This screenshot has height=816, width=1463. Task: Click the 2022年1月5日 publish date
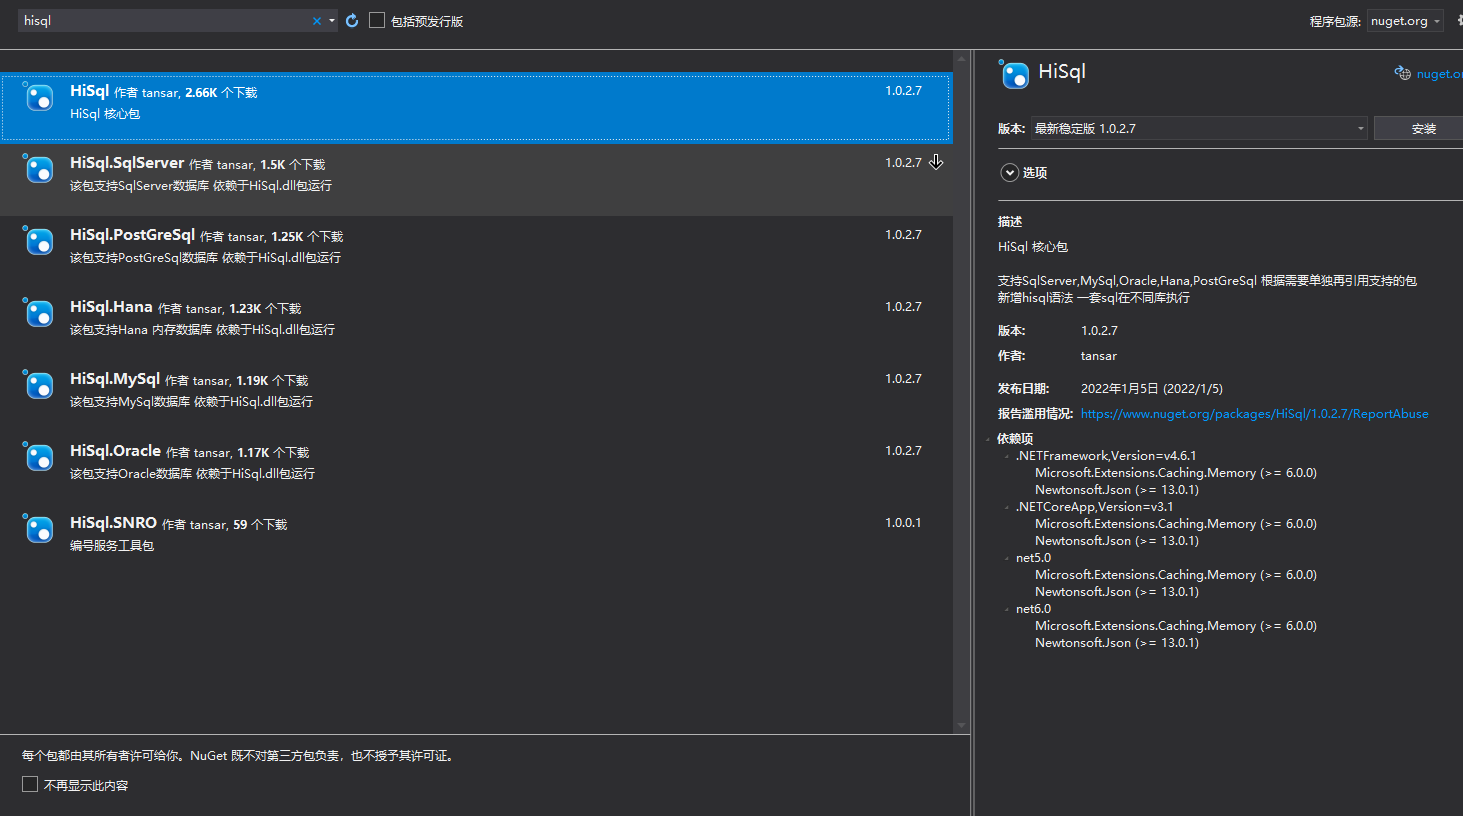point(1151,389)
